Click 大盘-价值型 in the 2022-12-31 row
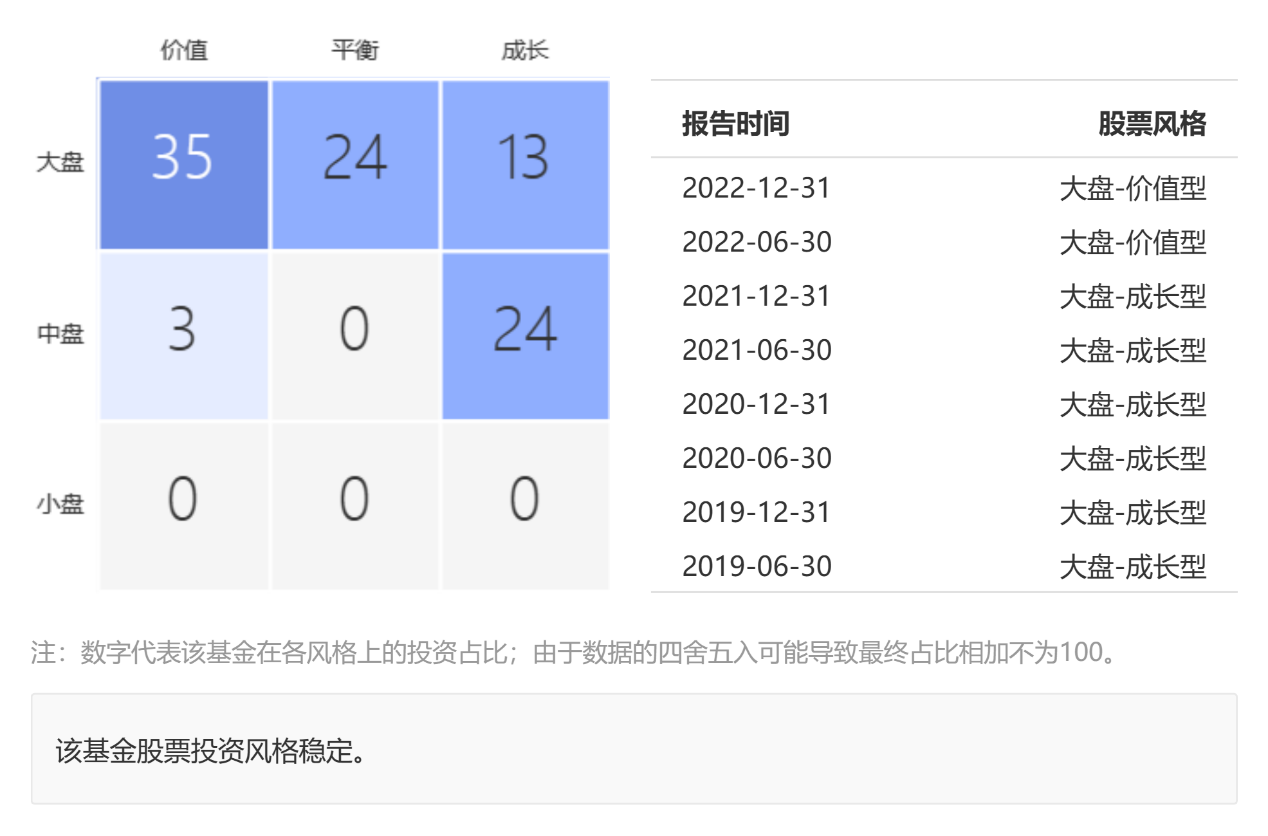 click(x=1133, y=188)
